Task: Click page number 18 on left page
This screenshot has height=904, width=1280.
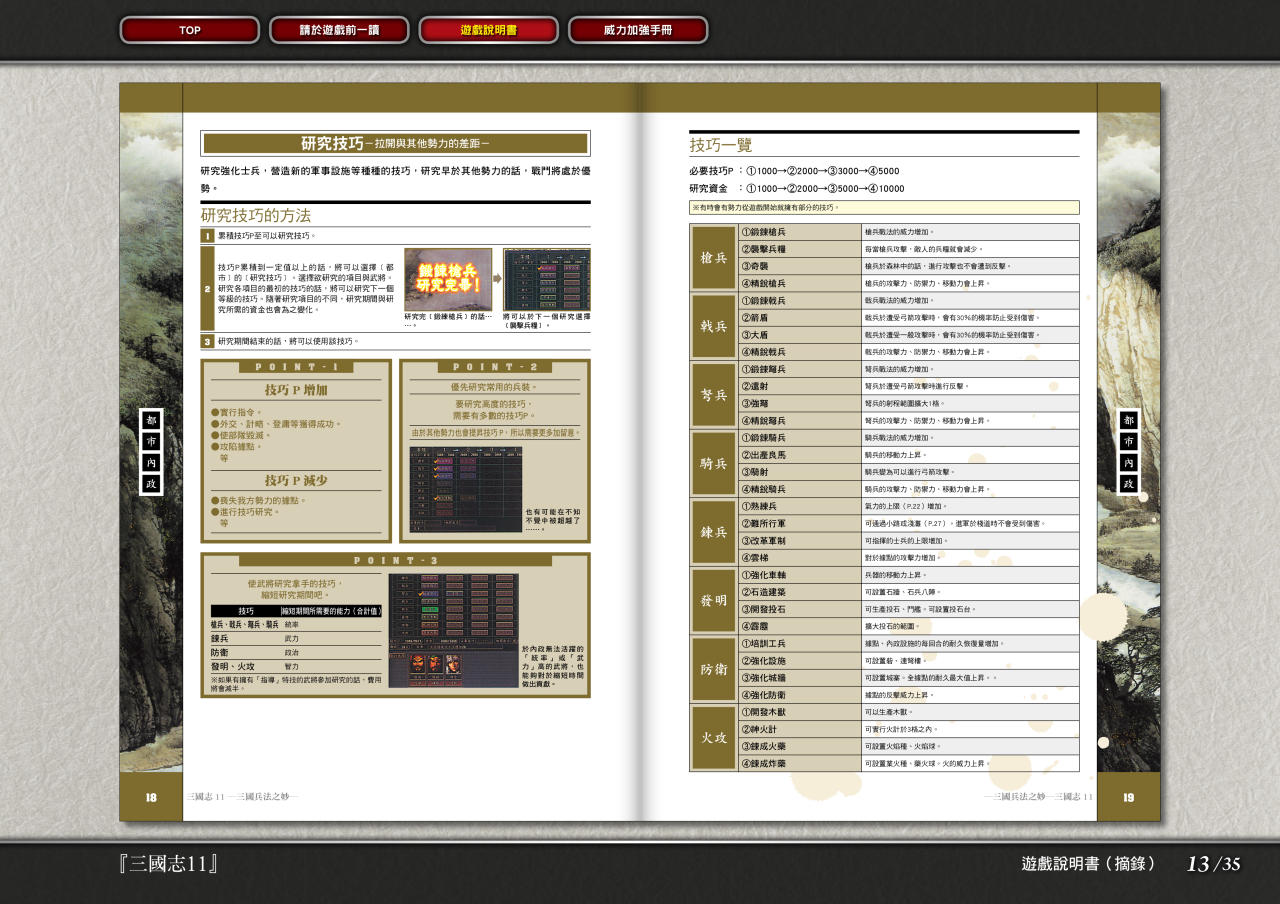Action: 151,797
